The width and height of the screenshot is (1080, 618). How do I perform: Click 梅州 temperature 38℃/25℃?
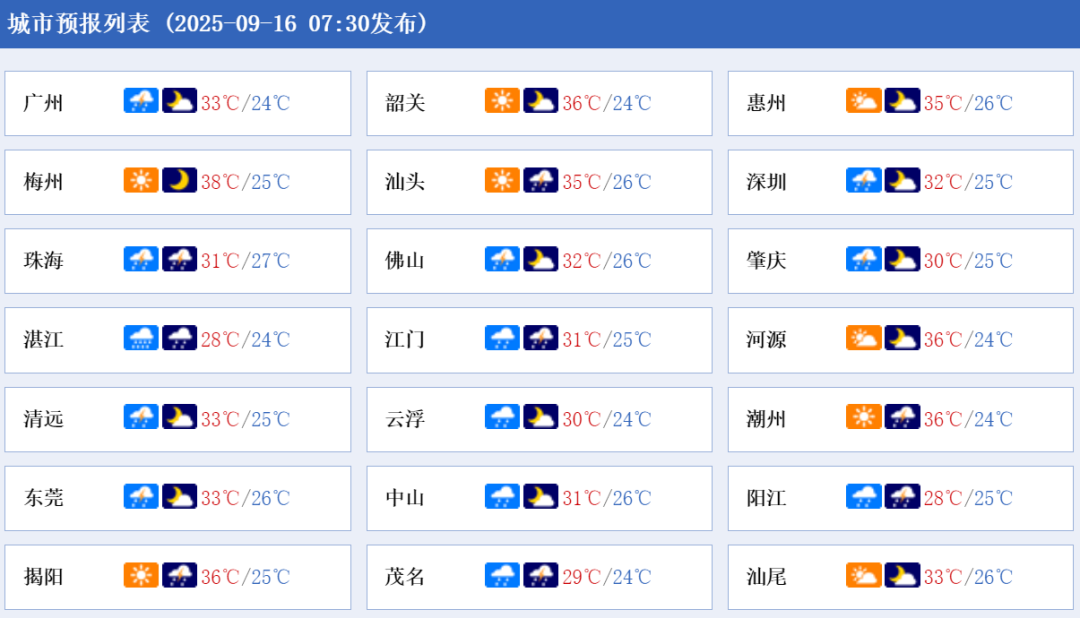pos(245,182)
